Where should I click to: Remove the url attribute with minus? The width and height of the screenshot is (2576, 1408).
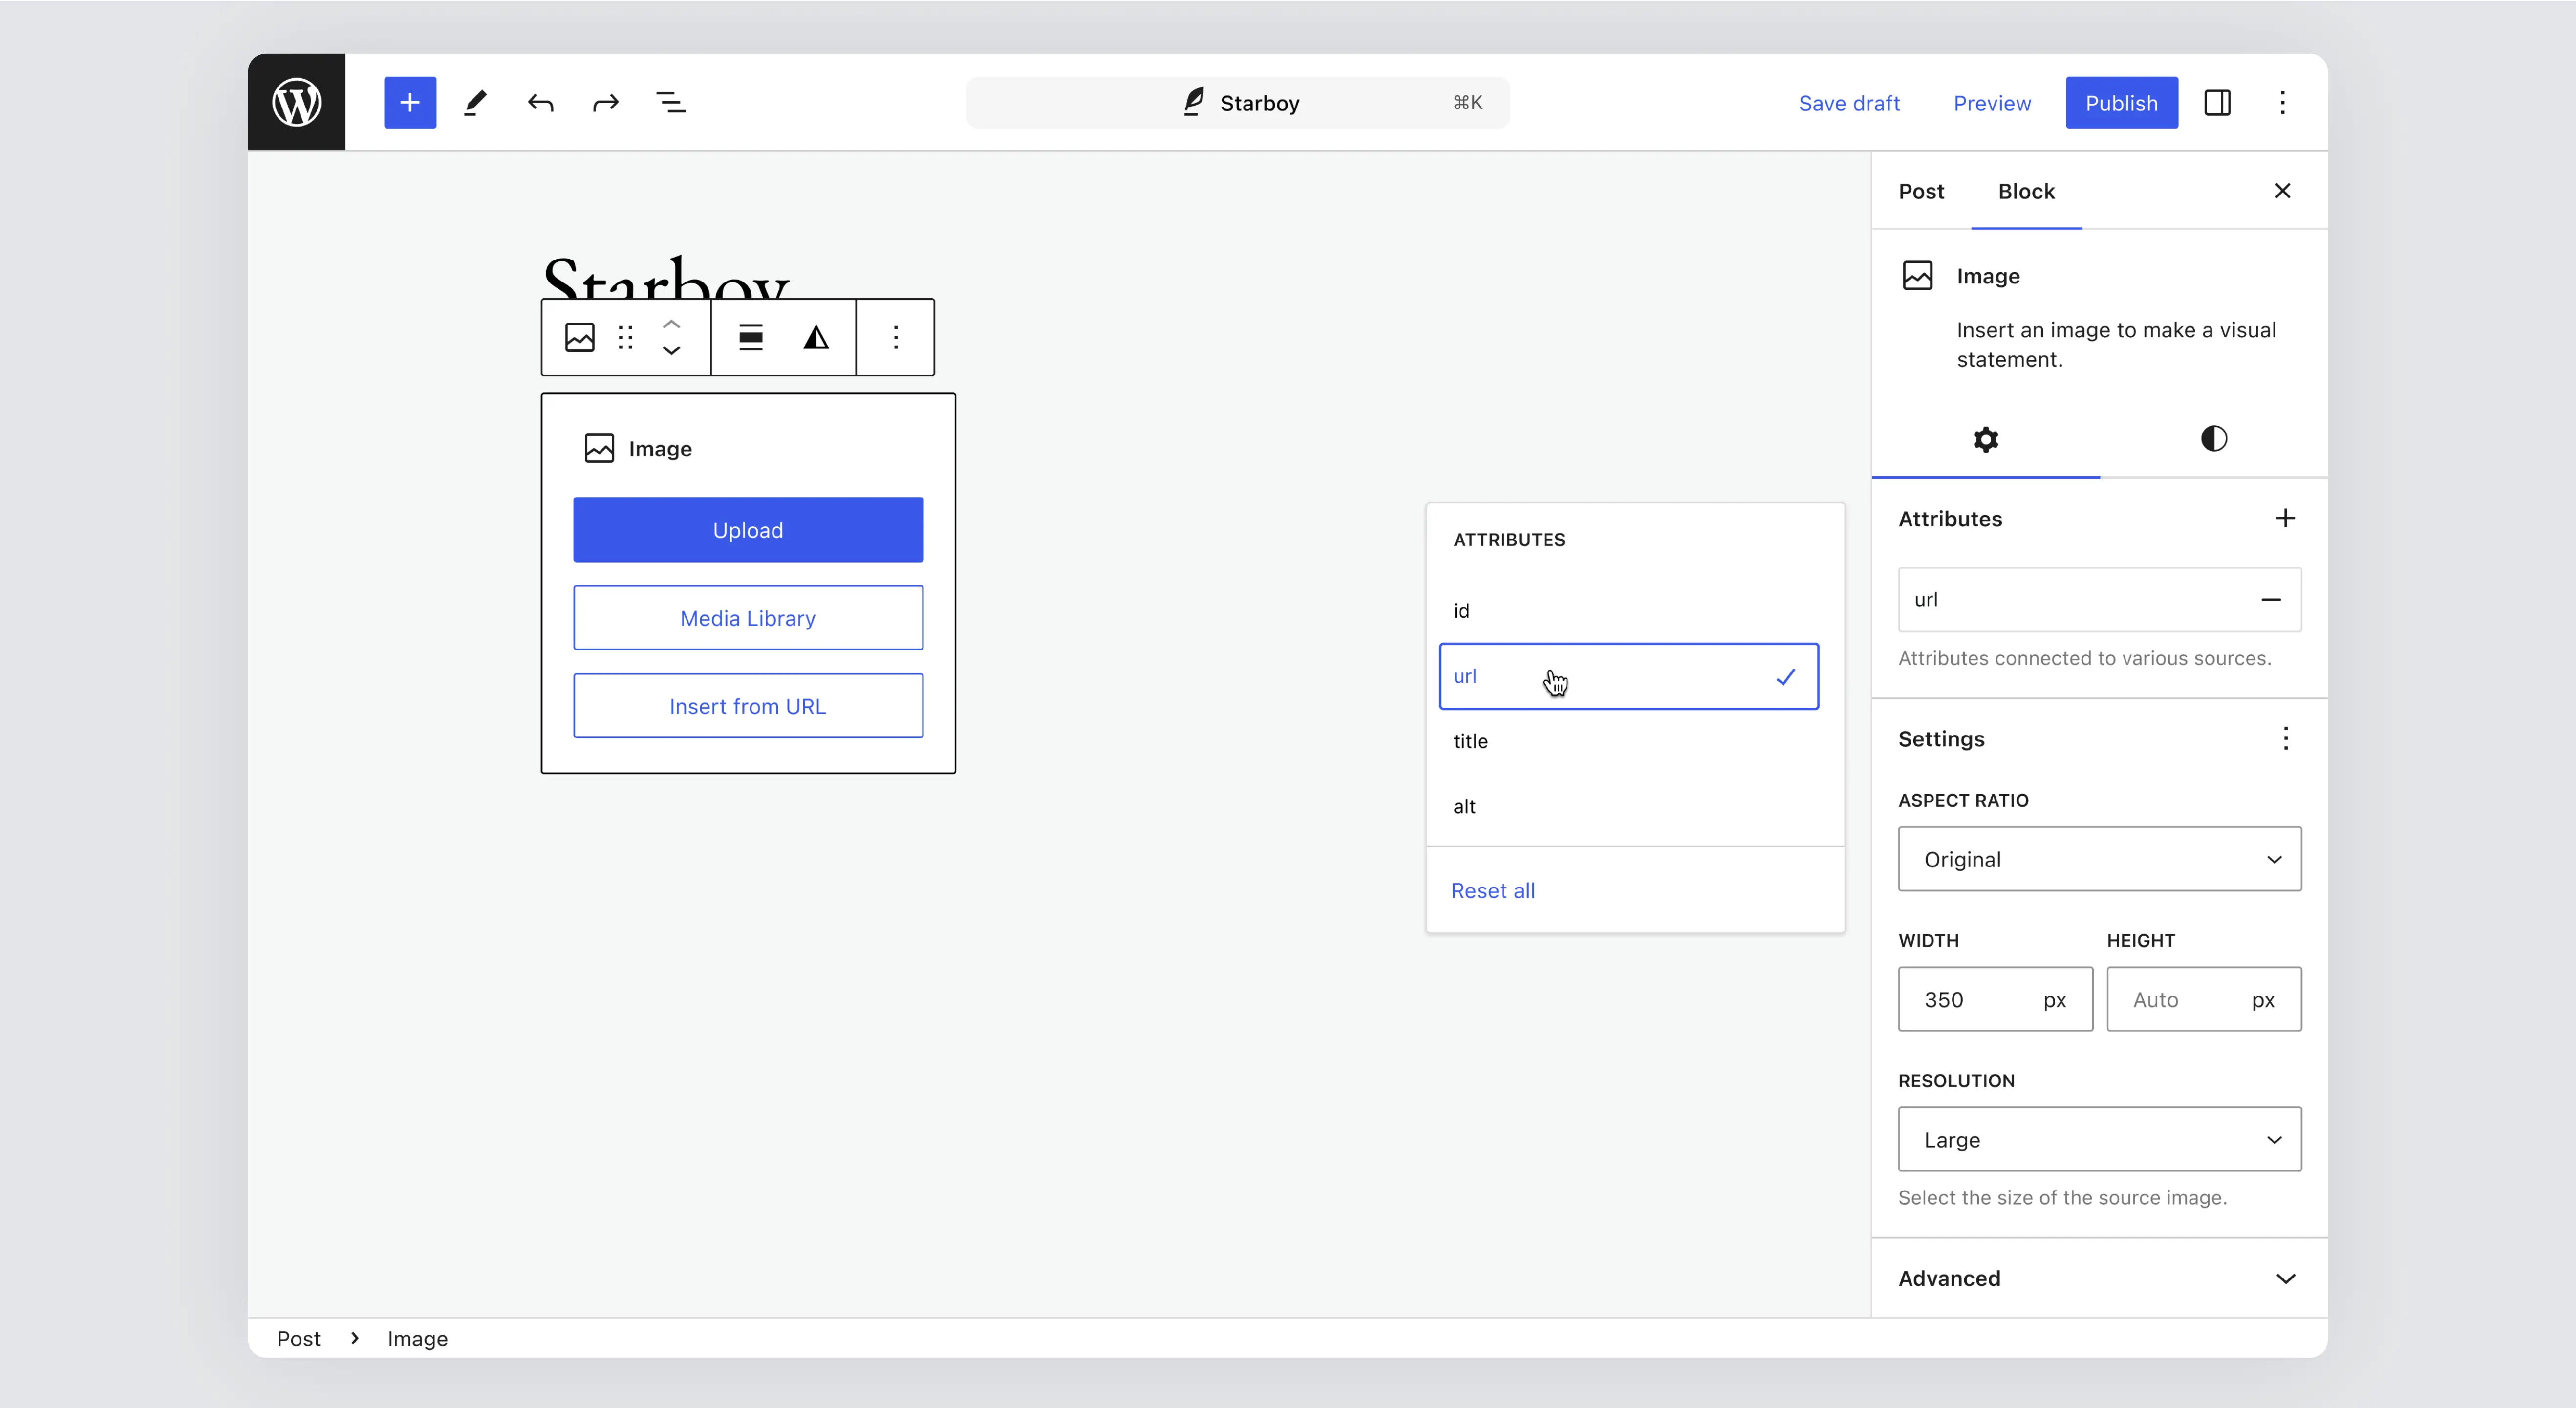tap(2271, 599)
